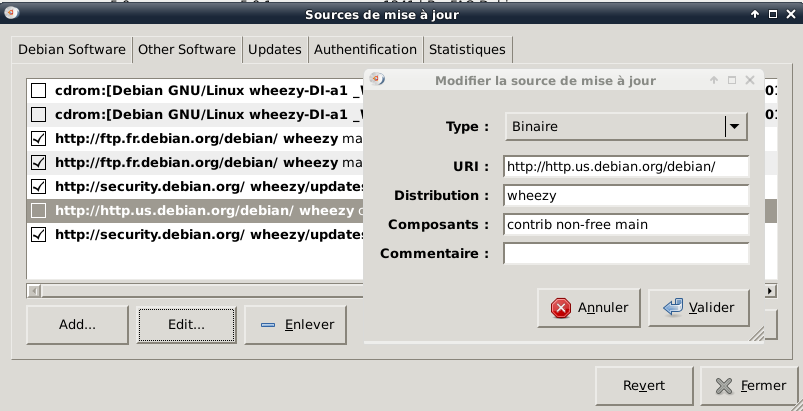
Task: Focus the empty Commentaire field
Action: (626, 253)
